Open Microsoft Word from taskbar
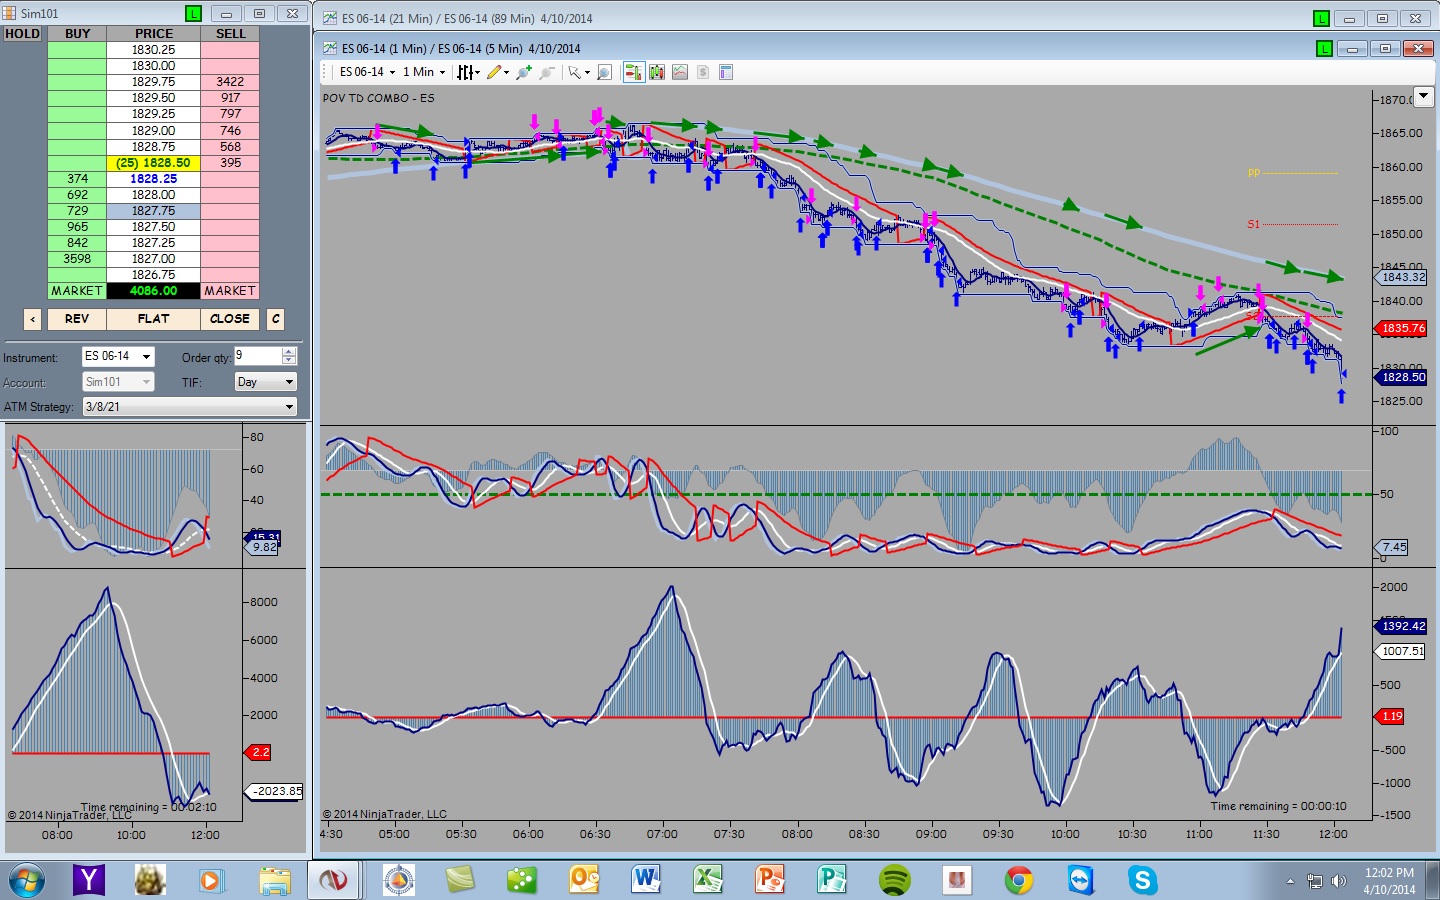The height and width of the screenshot is (900, 1440). 646,880
